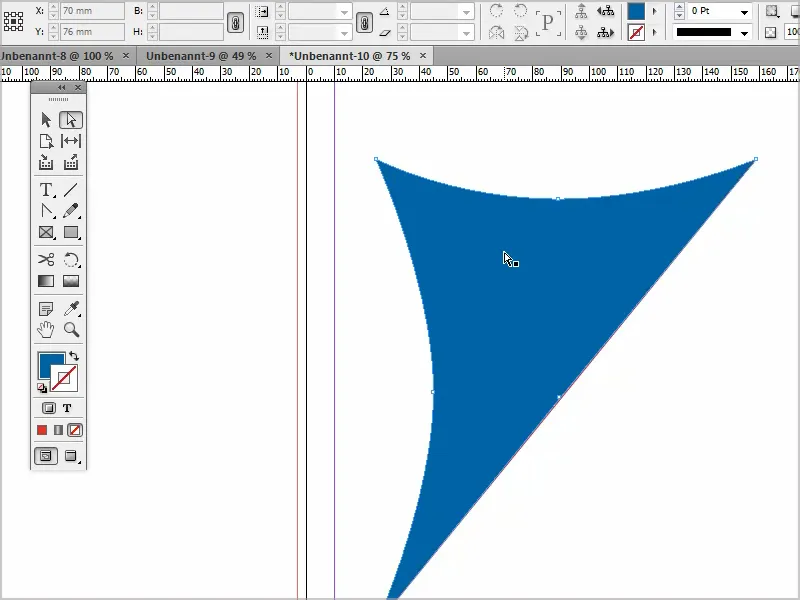Select the Gradient Feather tool
This screenshot has width=800, height=600.
pos(71,281)
